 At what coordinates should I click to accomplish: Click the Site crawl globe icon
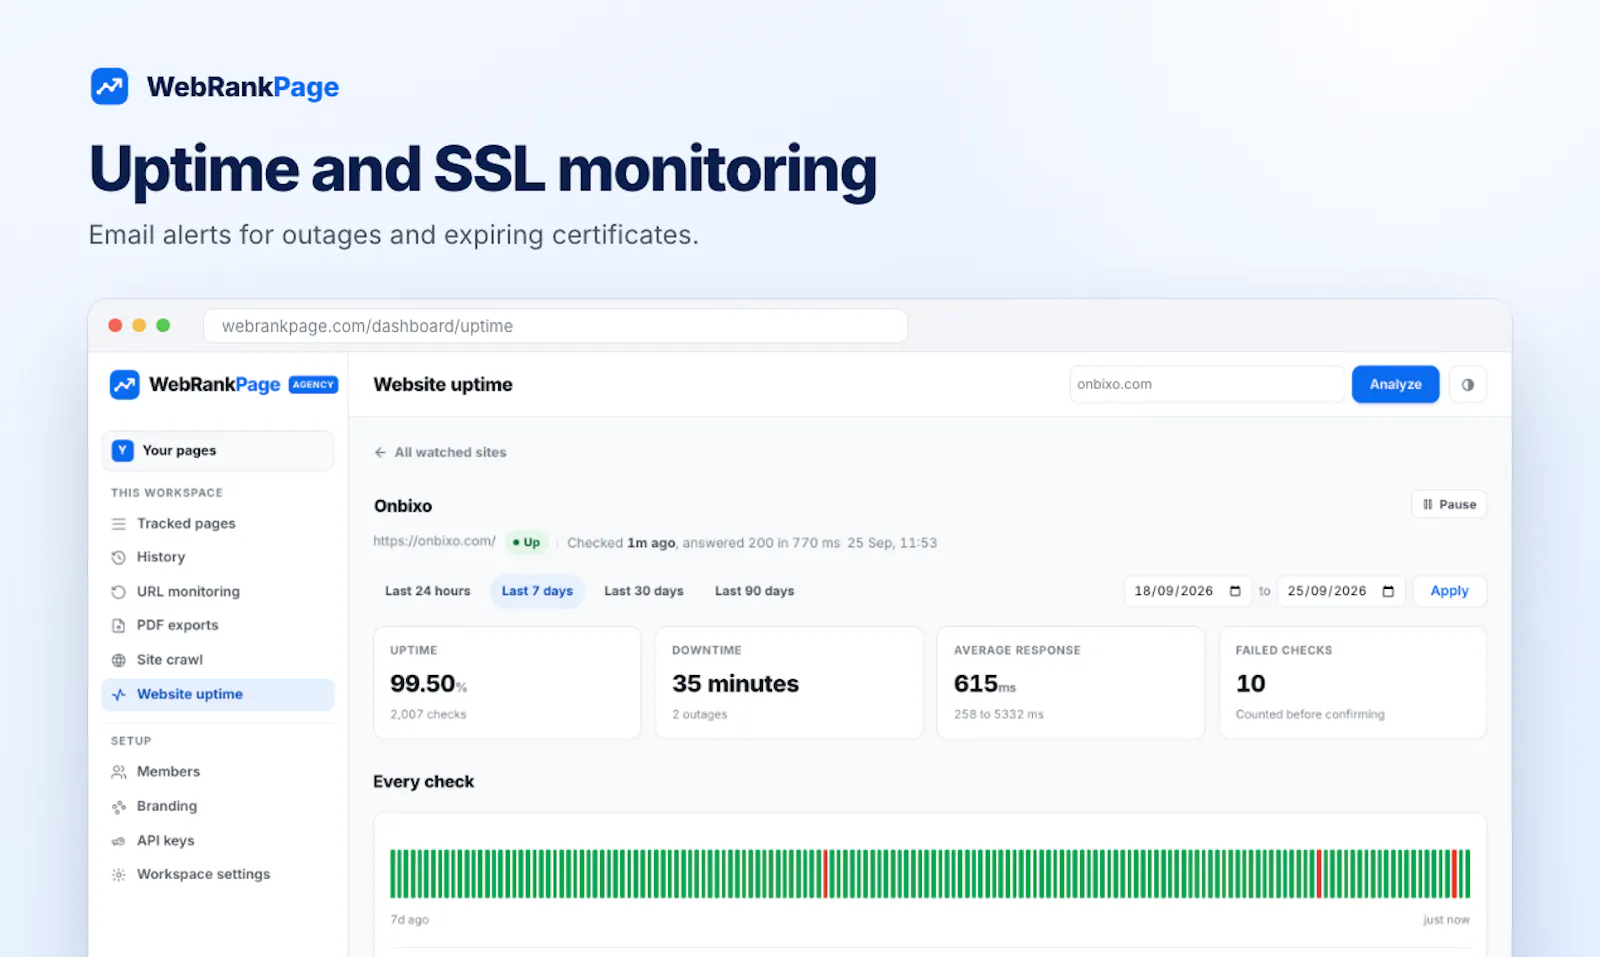coord(119,660)
